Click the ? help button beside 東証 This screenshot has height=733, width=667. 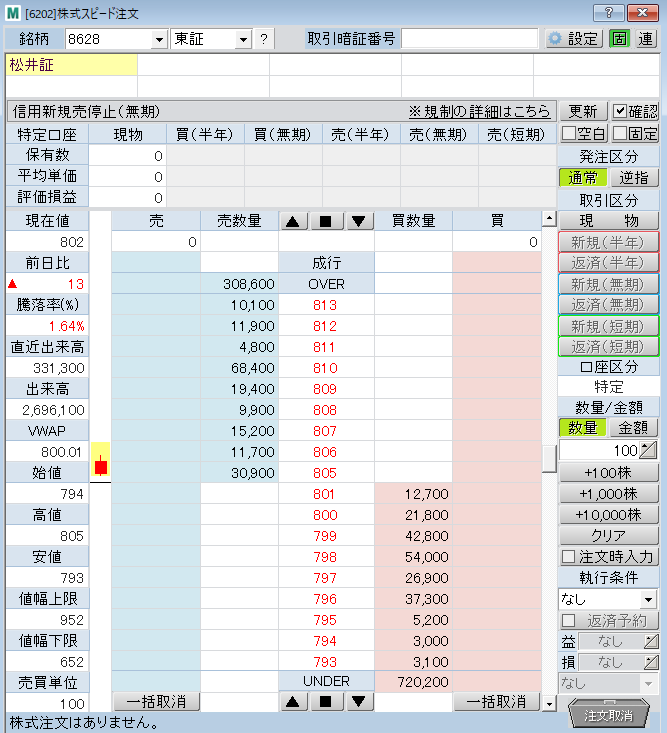(263, 39)
